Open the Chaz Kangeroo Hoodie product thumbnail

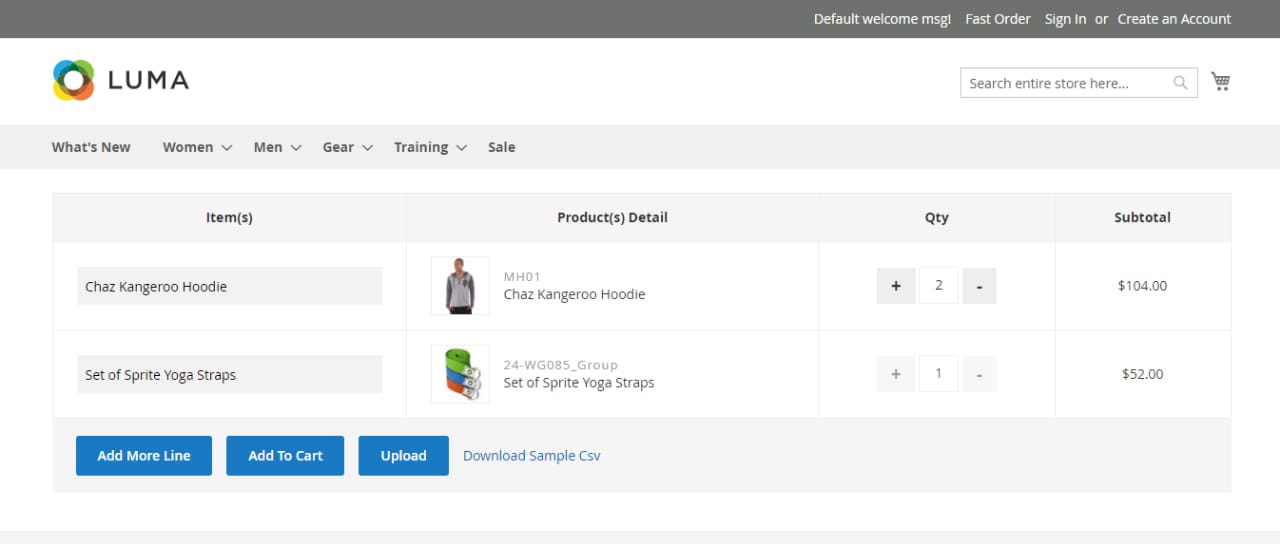tap(460, 286)
